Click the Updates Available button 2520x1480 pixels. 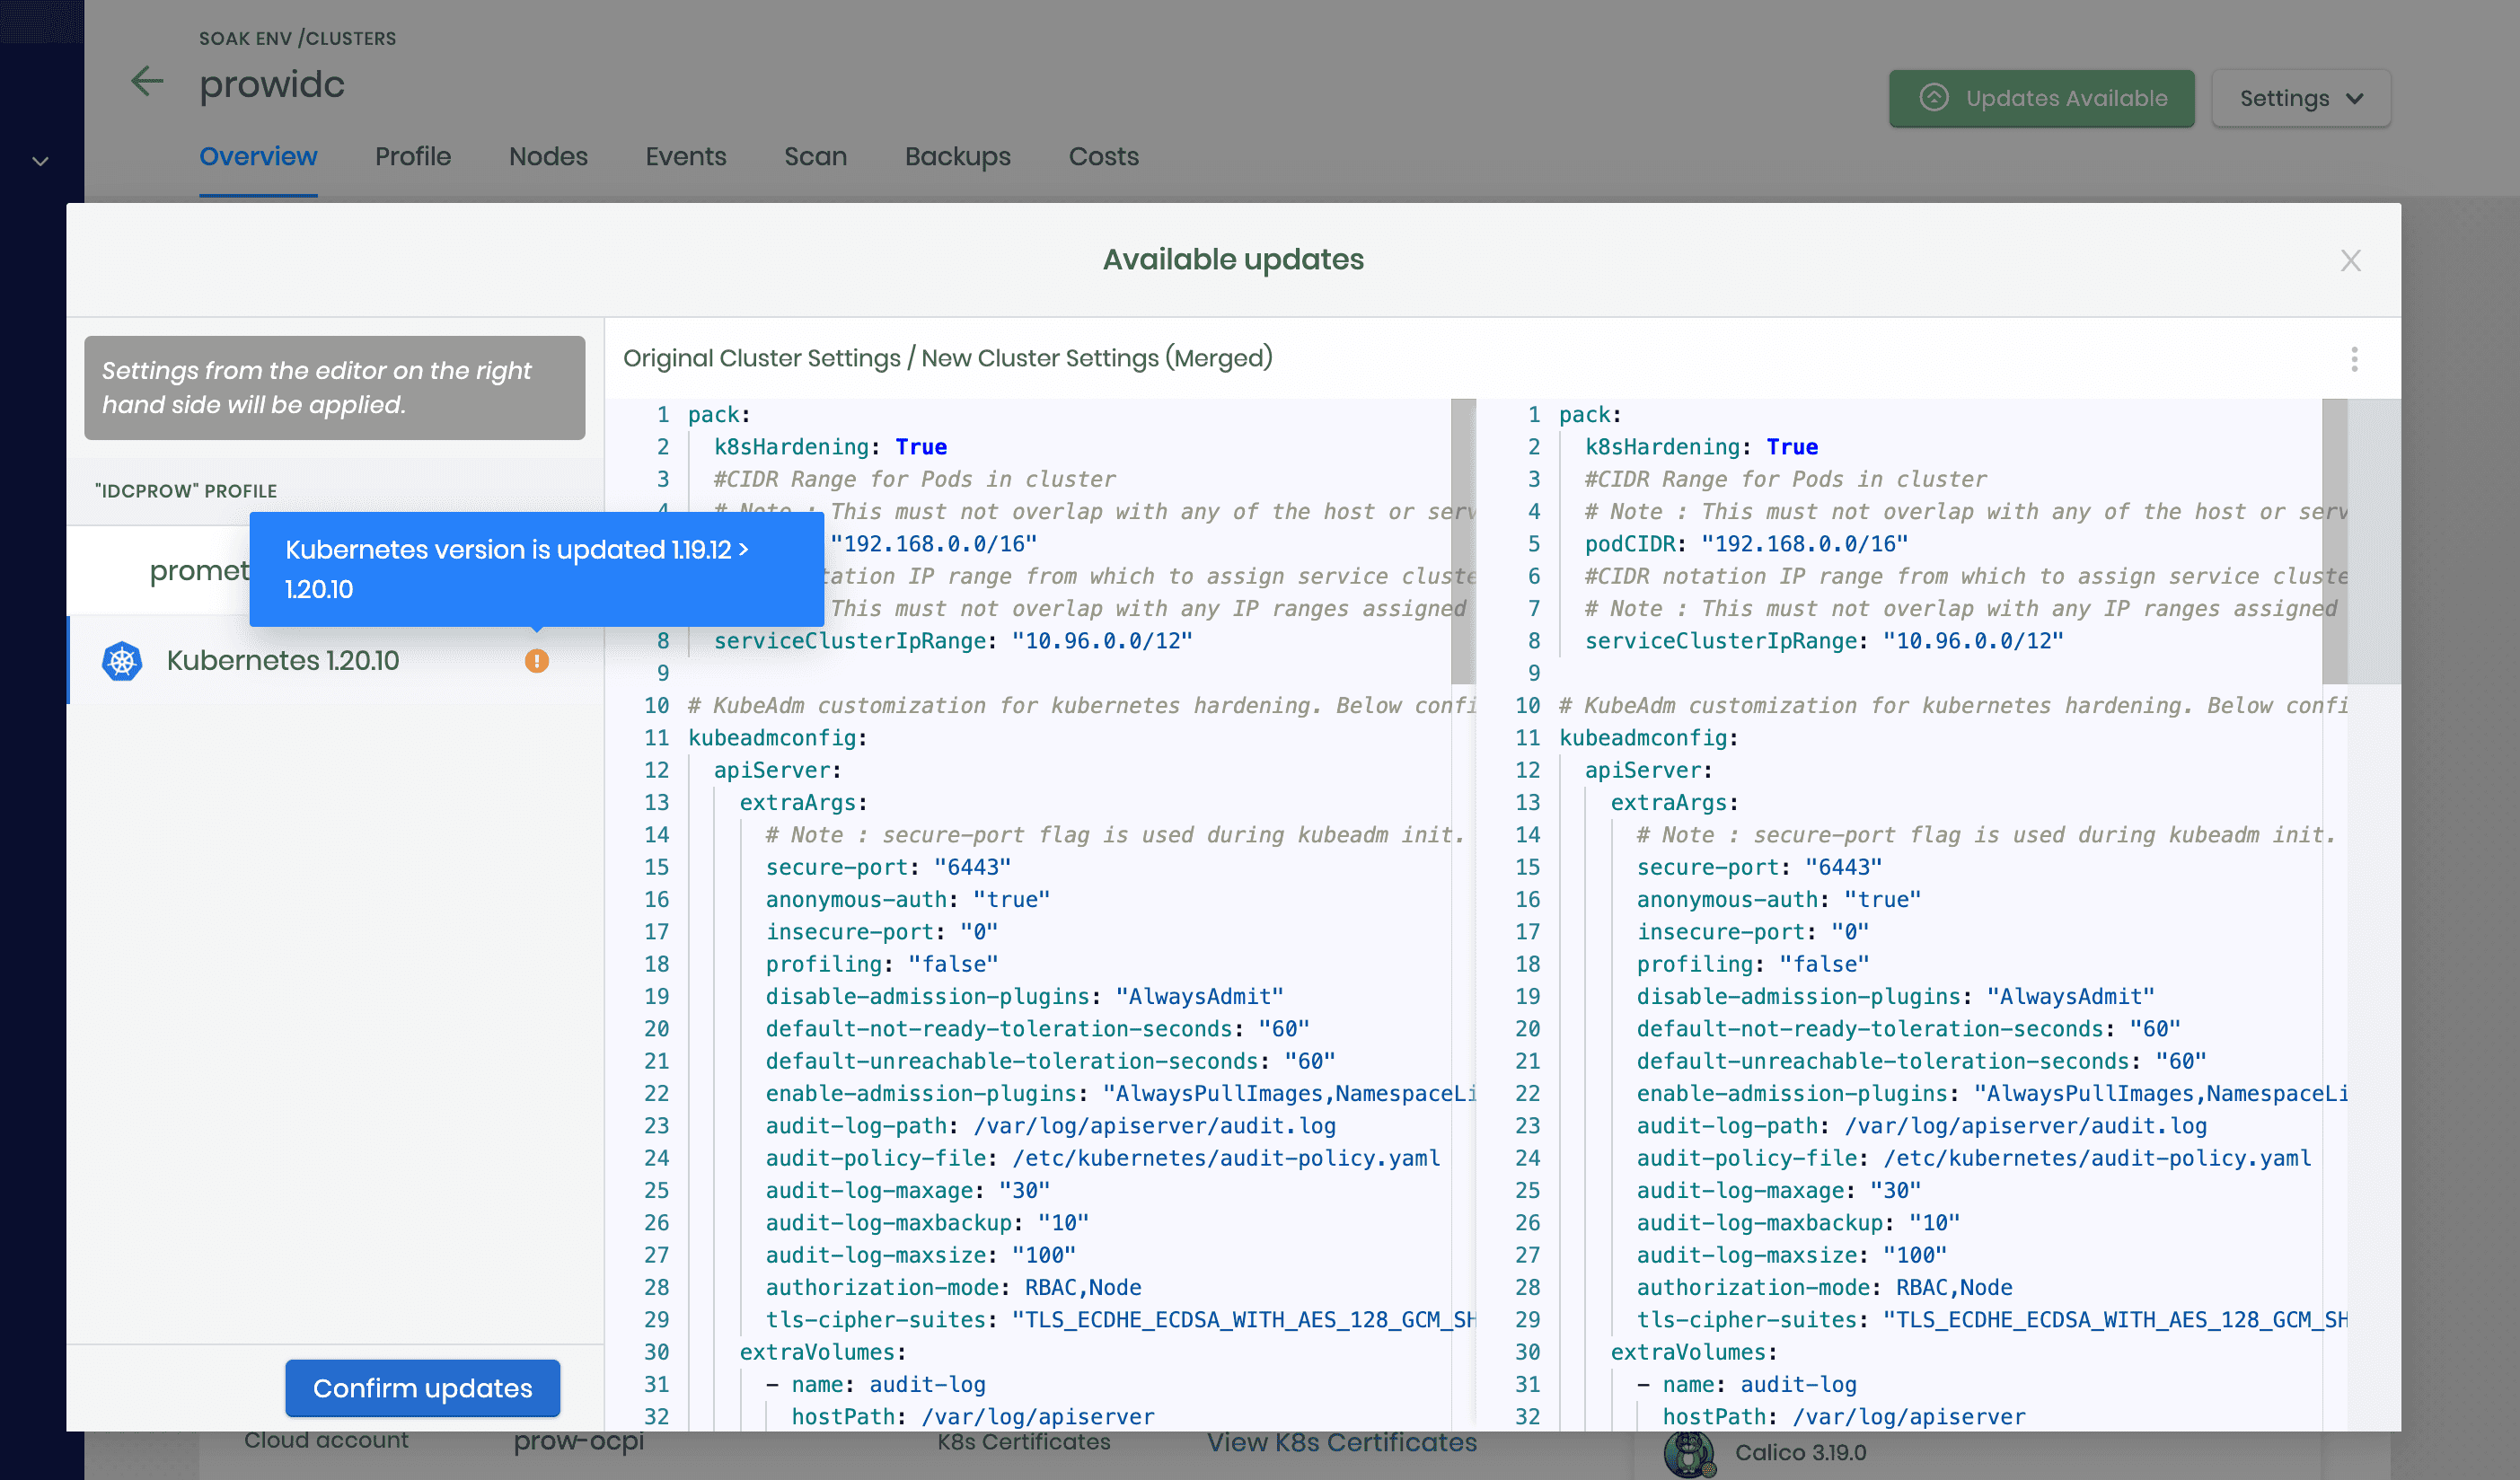pyautogui.click(x=2041, y=98)
